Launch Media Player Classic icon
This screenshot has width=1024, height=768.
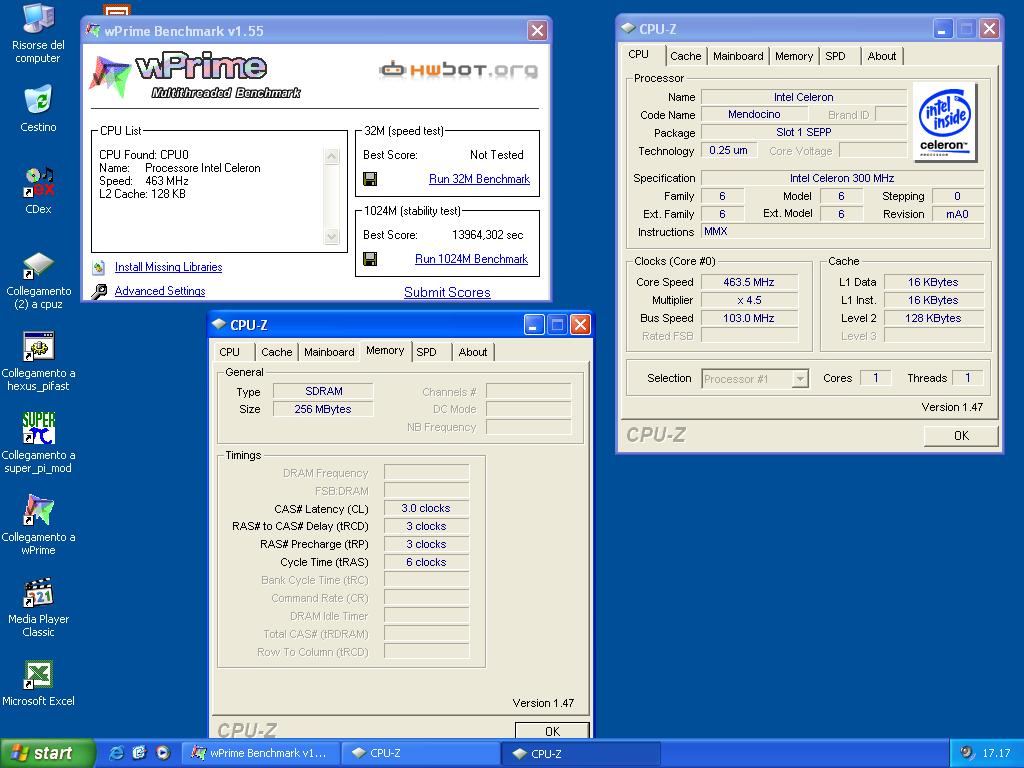tap(38, 592)
